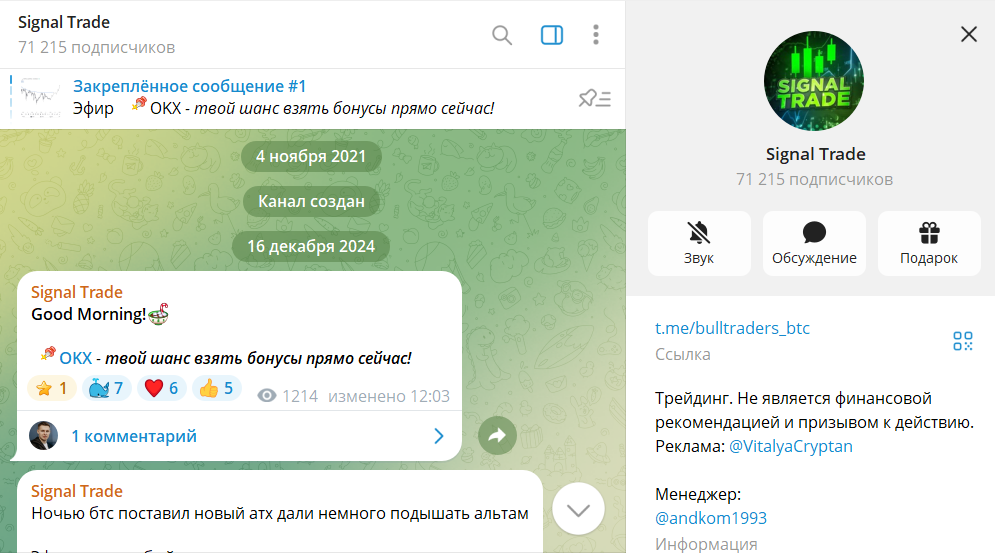995x553 pixels.
Task: Open search in the Signal Trade channel
Action: tap(501, 35)
